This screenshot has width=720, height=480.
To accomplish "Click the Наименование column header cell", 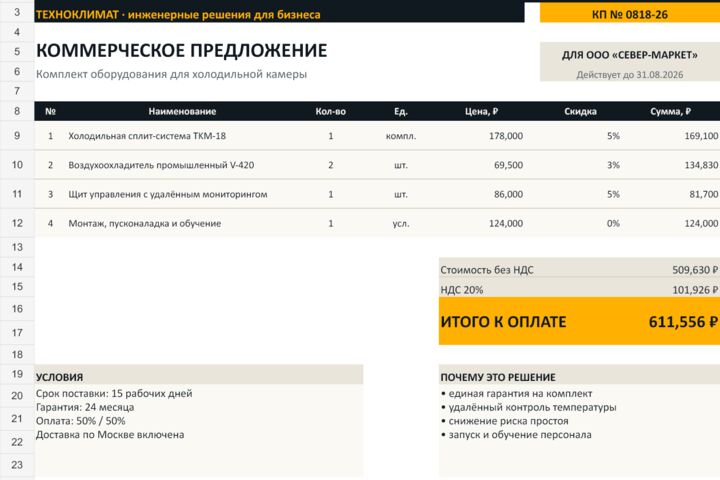I will [x=182, y=111].
